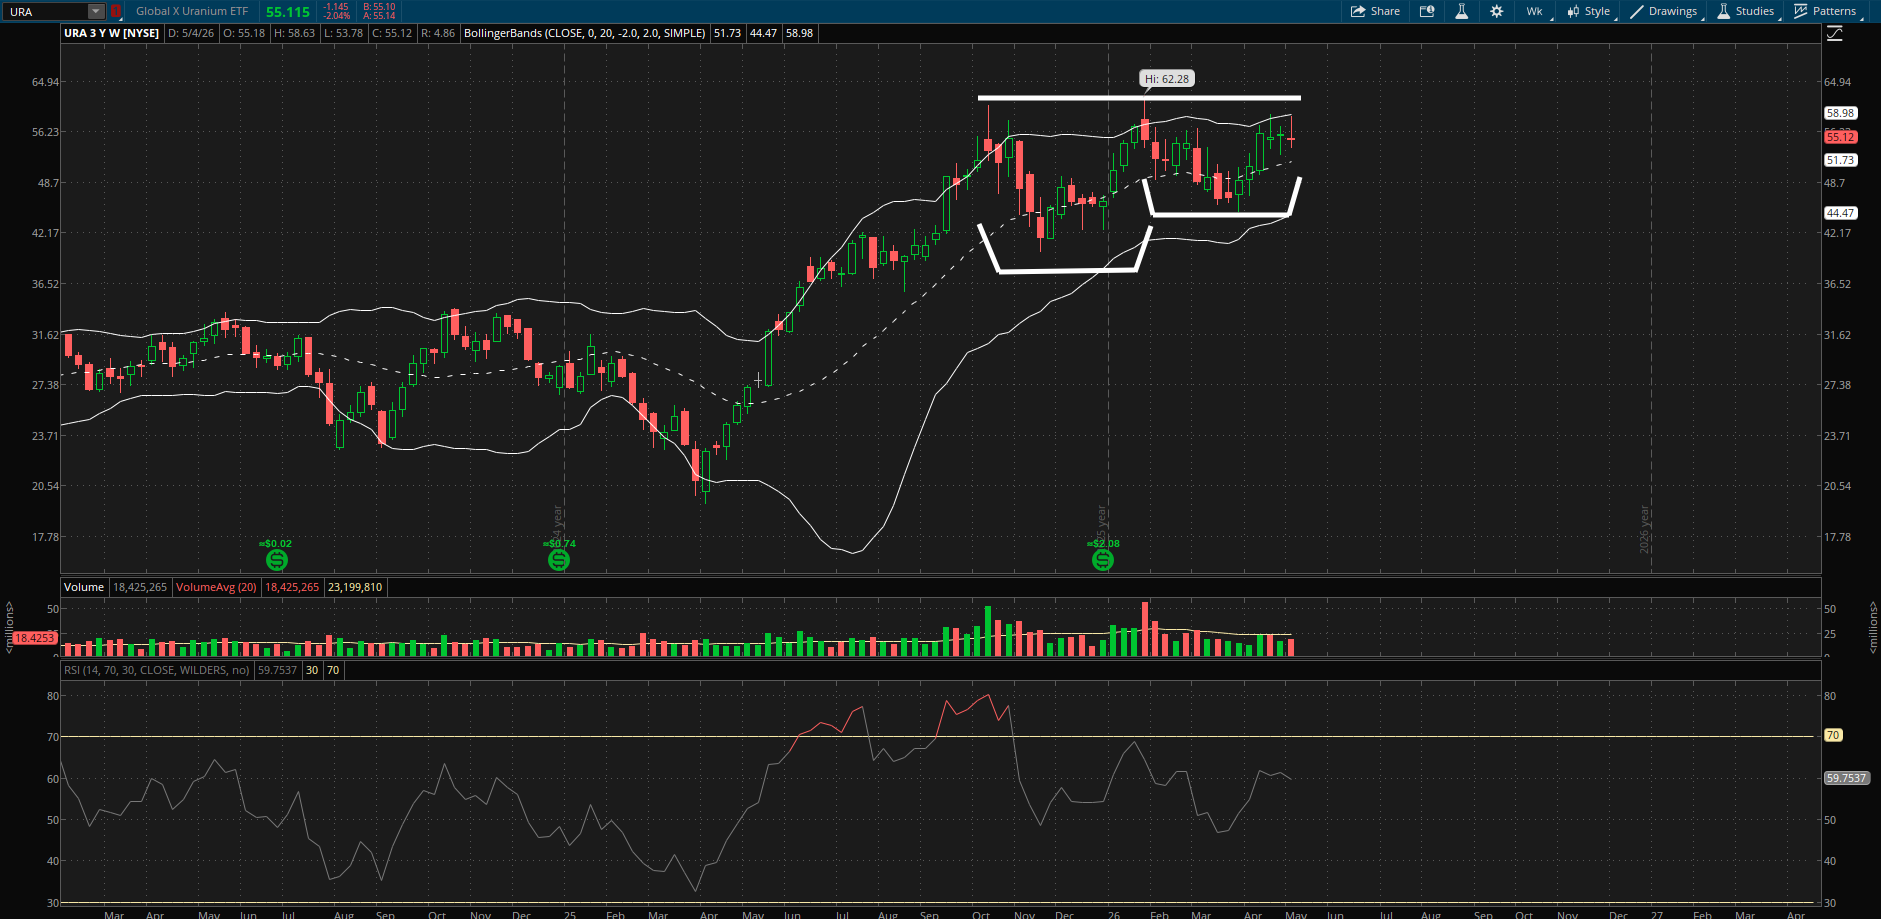
Task: Click the $0.02 dividend marker
Action: pos(276,559)
